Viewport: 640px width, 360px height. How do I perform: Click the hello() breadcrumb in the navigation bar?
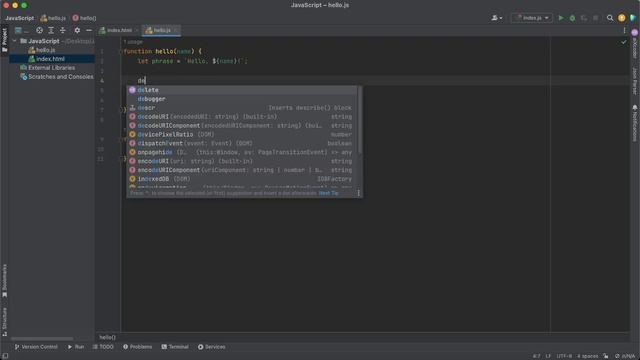coord(84,18)
